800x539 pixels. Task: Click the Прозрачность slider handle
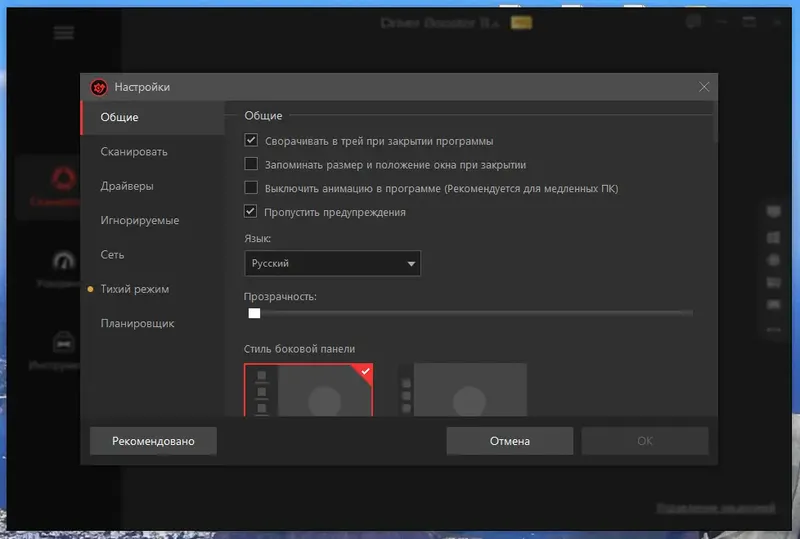[254, 313]
